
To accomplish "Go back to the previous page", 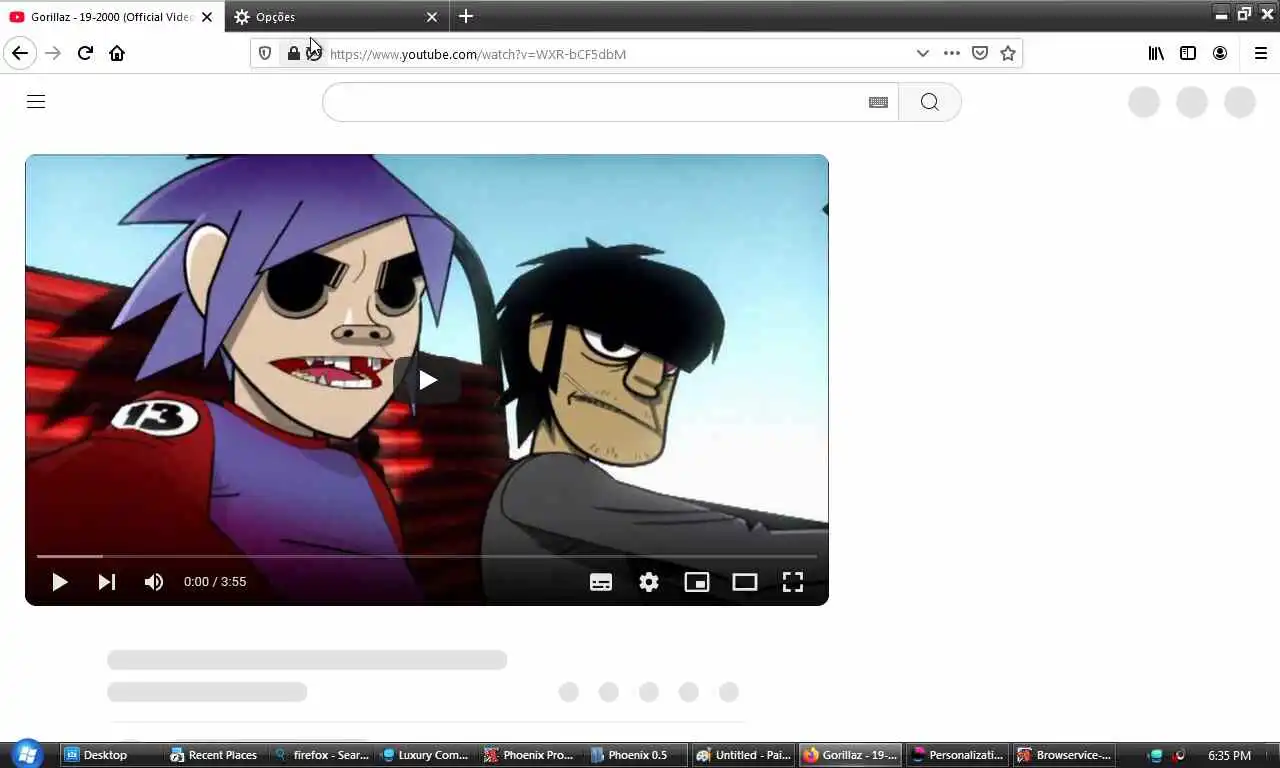I will [x=20, y=53].
